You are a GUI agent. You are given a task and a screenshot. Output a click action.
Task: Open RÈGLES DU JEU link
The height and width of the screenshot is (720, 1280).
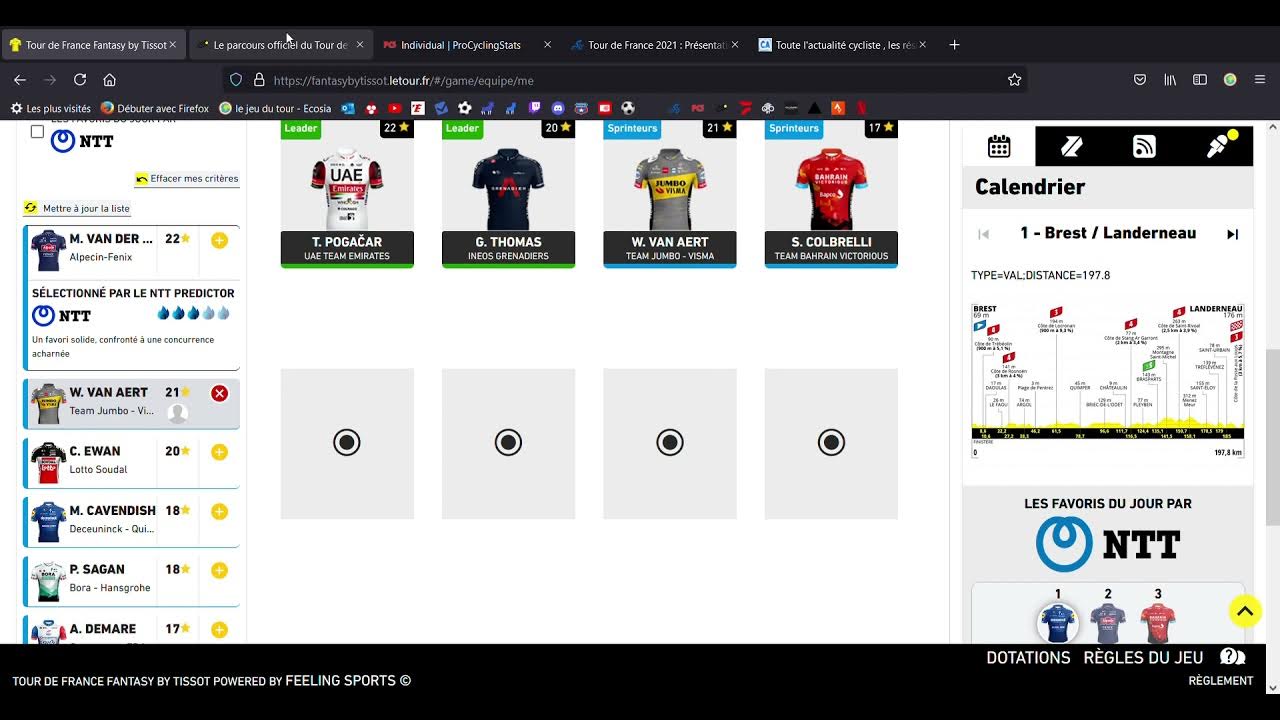[1143, 658]
